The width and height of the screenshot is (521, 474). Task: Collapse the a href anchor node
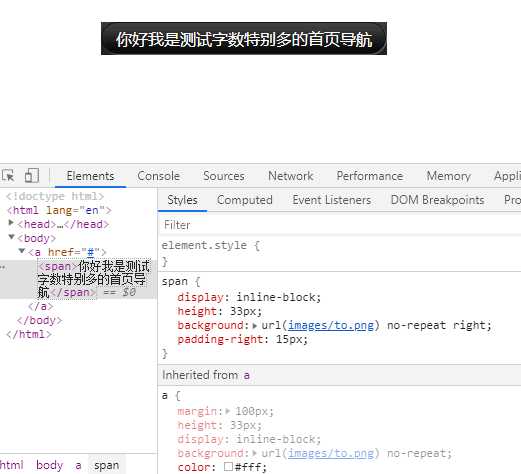pos(22,251)
